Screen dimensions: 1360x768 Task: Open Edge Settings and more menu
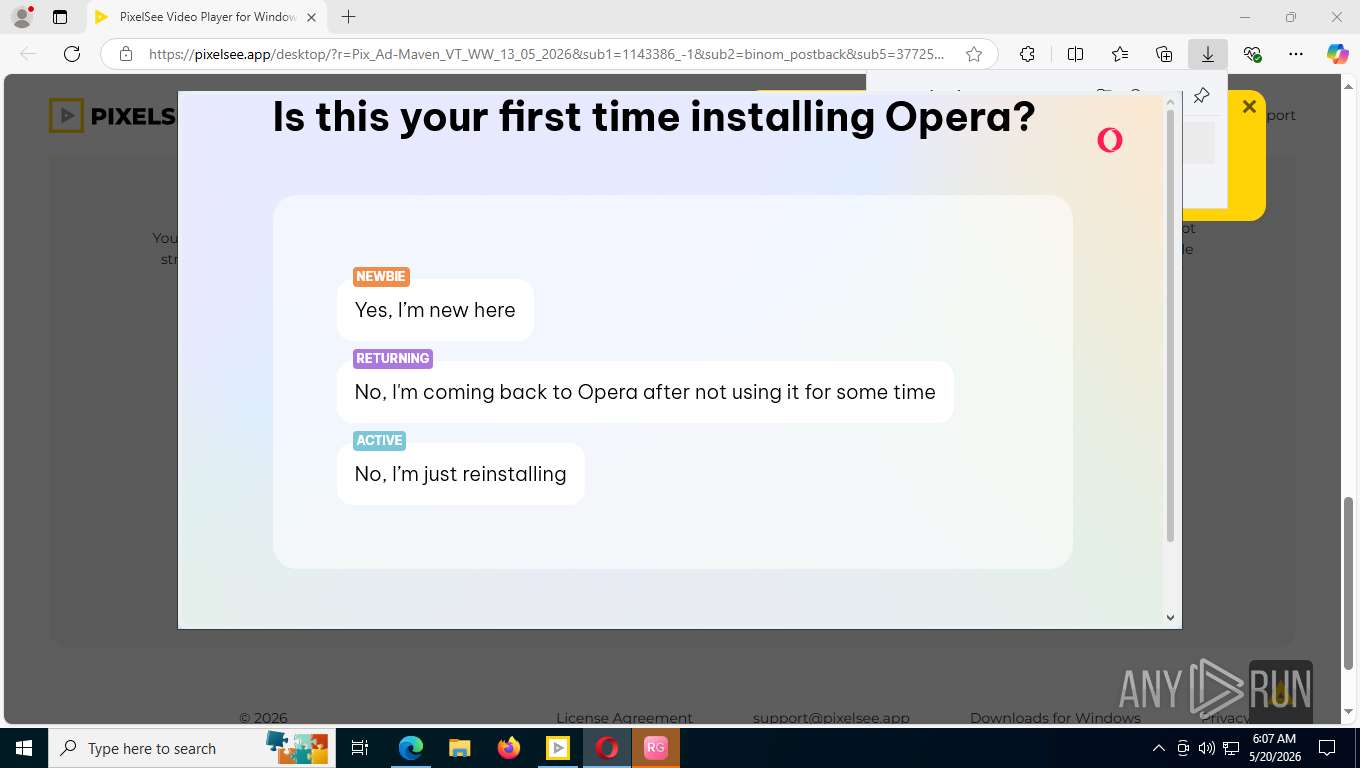pyautogui.click(x=1296, y=54)
